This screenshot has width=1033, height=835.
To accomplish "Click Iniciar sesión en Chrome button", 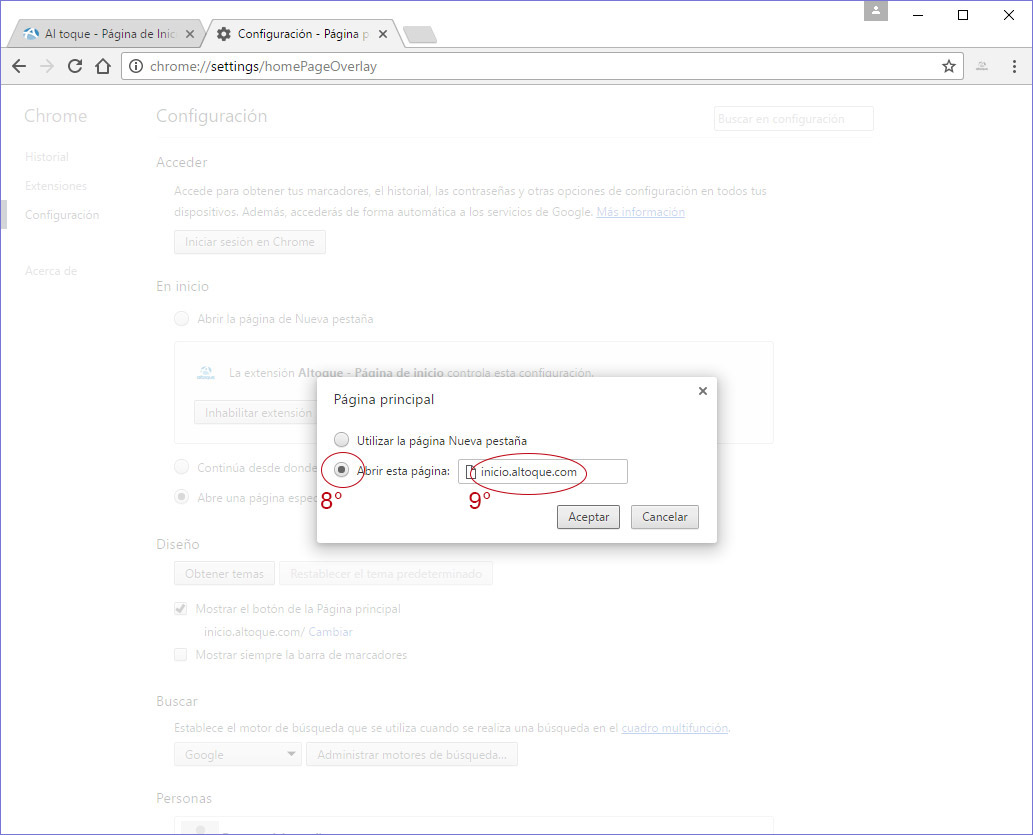I will tap(250, 242).
